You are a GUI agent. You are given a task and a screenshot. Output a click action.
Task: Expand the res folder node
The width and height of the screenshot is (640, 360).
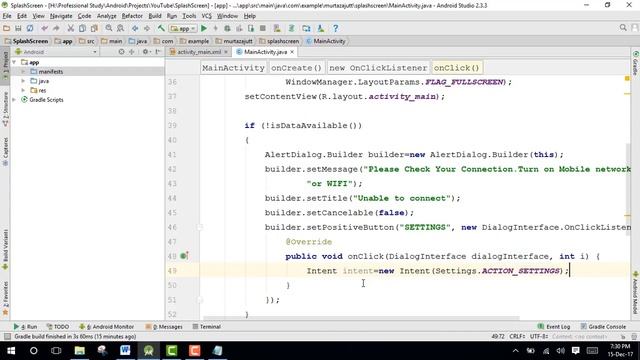pyautogui.click(x=24, y=90)
